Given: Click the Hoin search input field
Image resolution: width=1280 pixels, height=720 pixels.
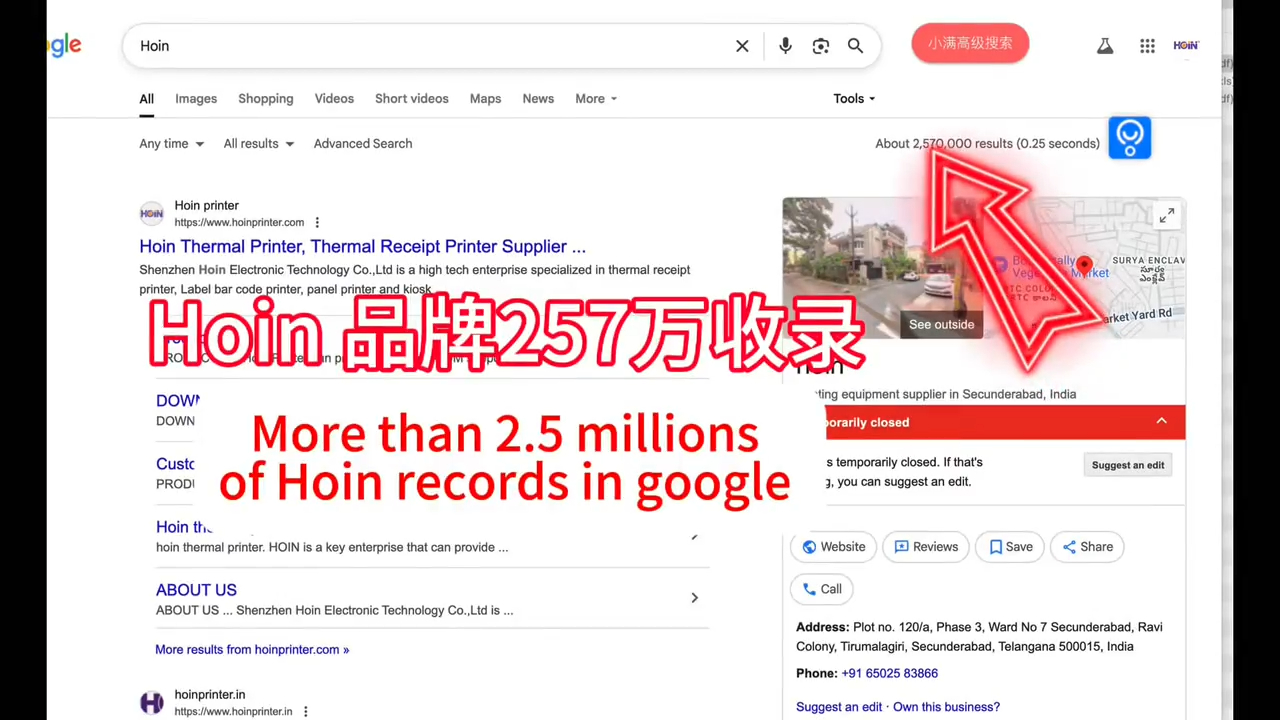Looking at the screenshot, I should coord(430,46).
